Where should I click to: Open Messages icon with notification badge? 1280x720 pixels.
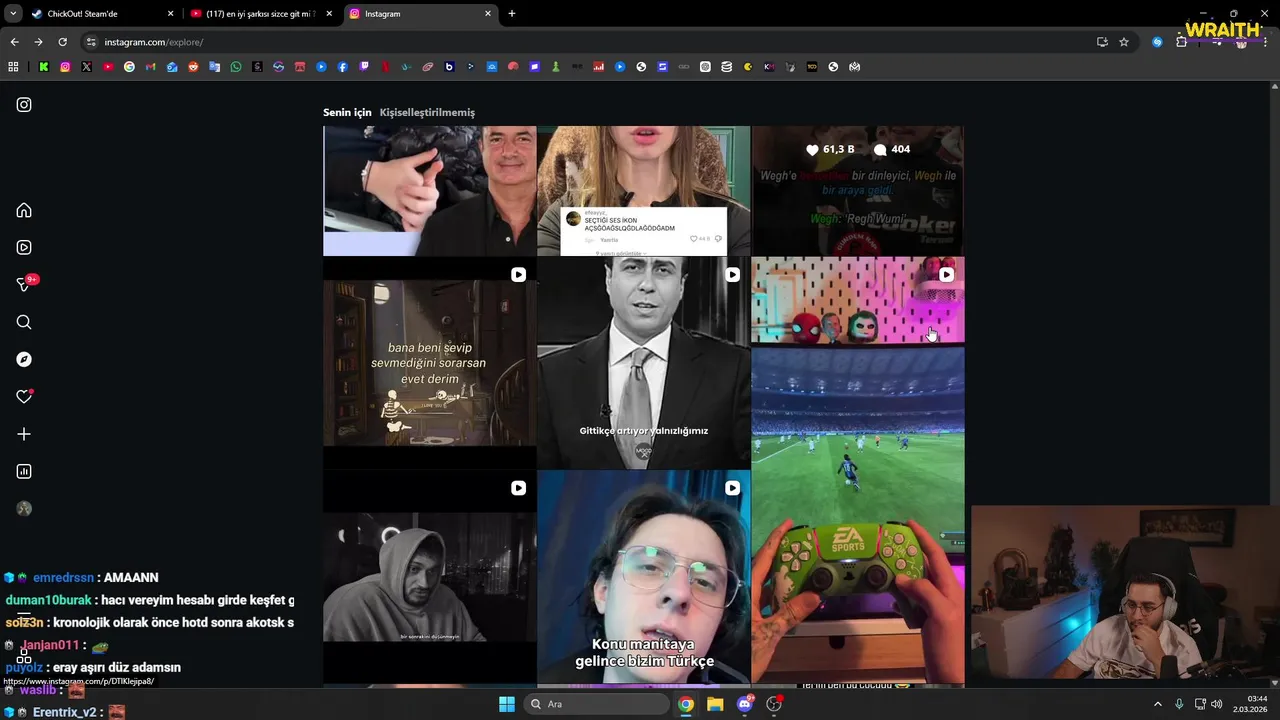point(26,284)
